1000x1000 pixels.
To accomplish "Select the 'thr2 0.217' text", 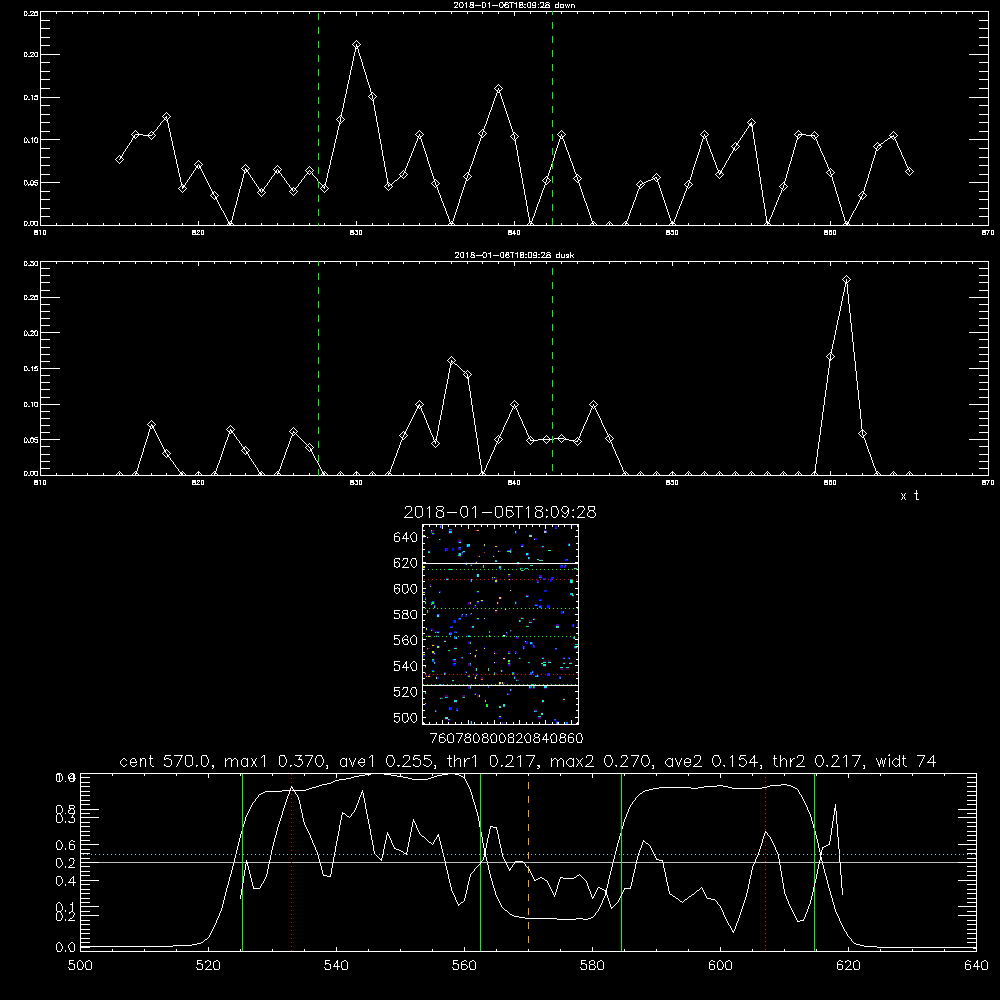I will tap(818, 761).
